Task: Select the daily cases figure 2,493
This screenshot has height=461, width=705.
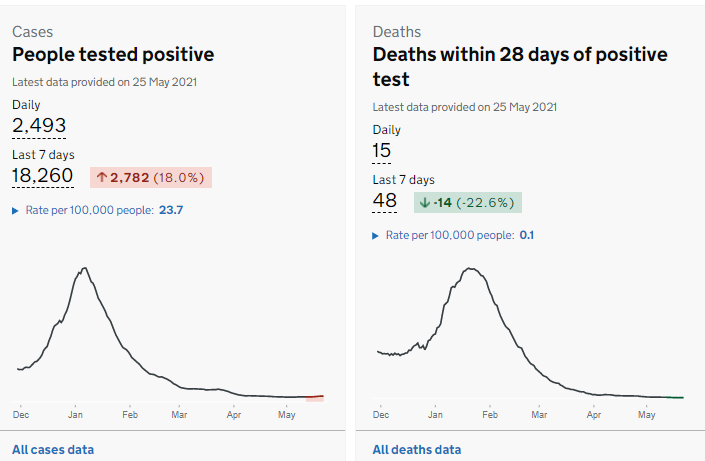Action: pos(39,125)
